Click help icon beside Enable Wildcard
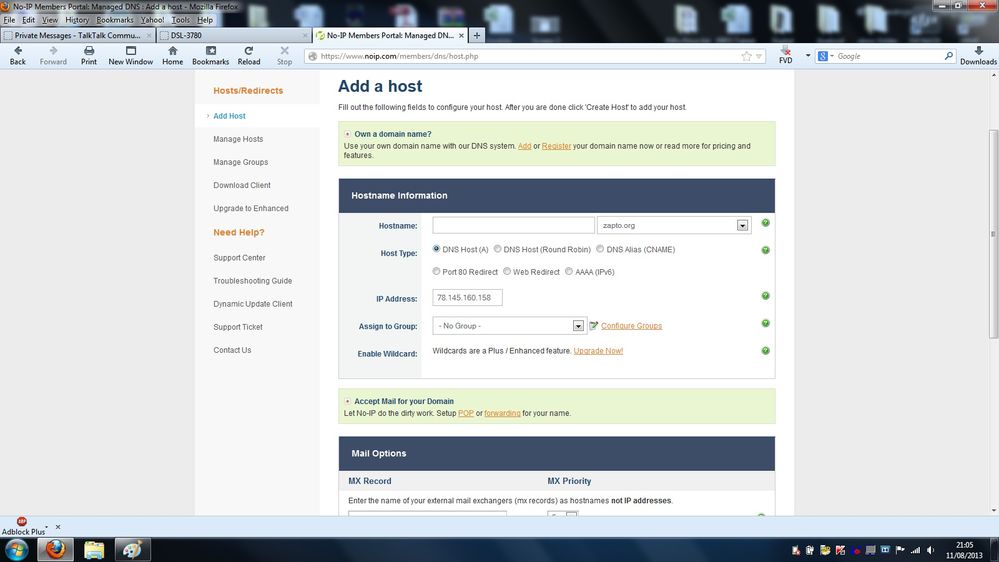Screen dimensions: 999x562 [765, 350]
